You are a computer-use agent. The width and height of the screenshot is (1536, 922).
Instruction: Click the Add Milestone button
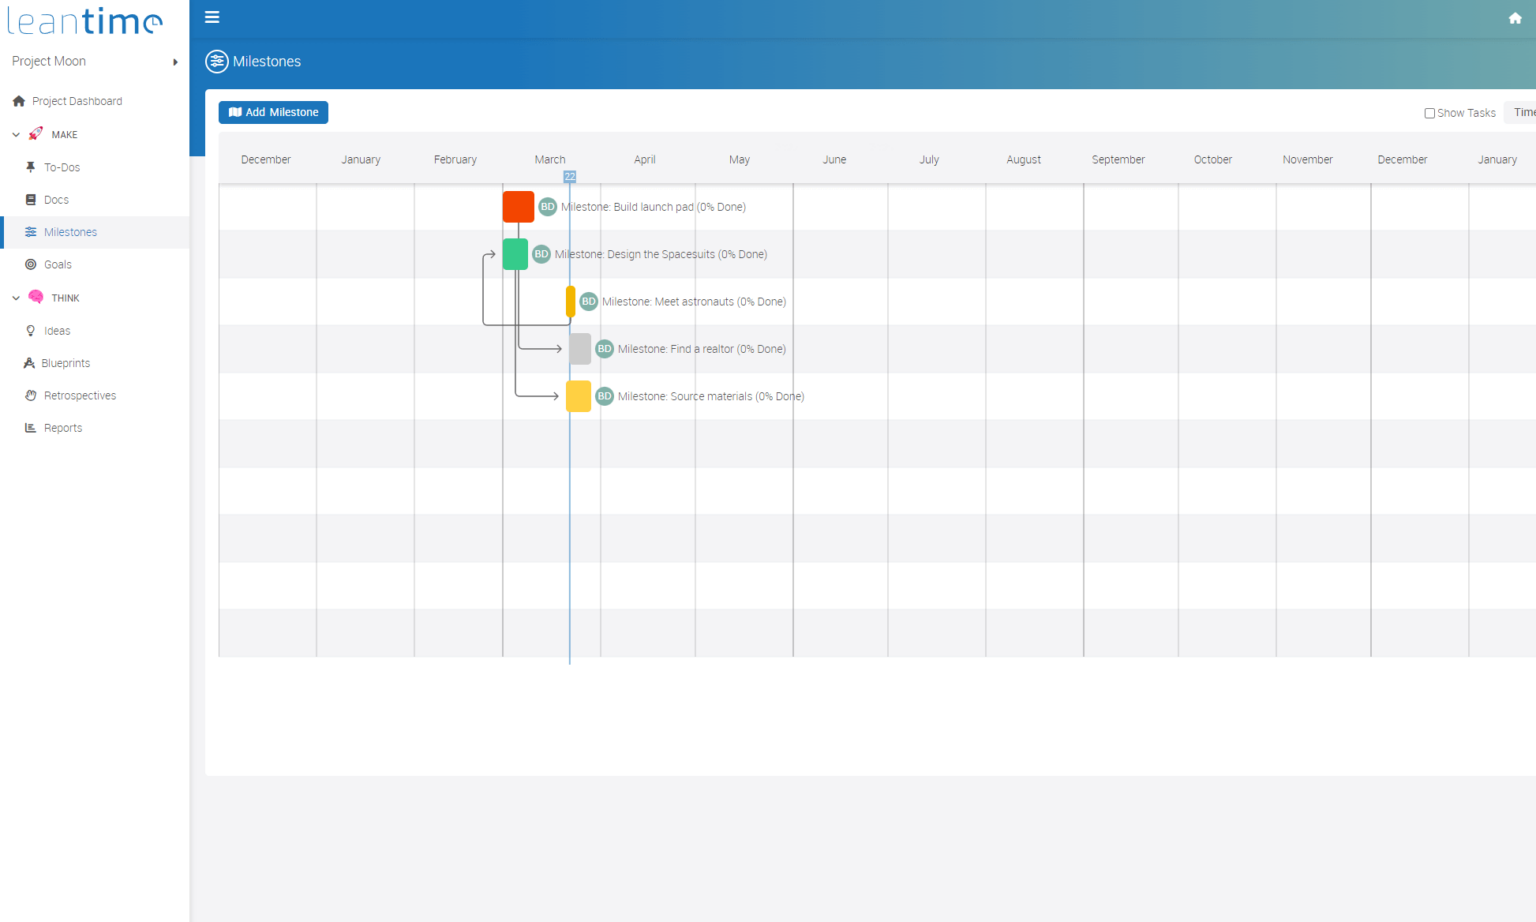[273, 112]
